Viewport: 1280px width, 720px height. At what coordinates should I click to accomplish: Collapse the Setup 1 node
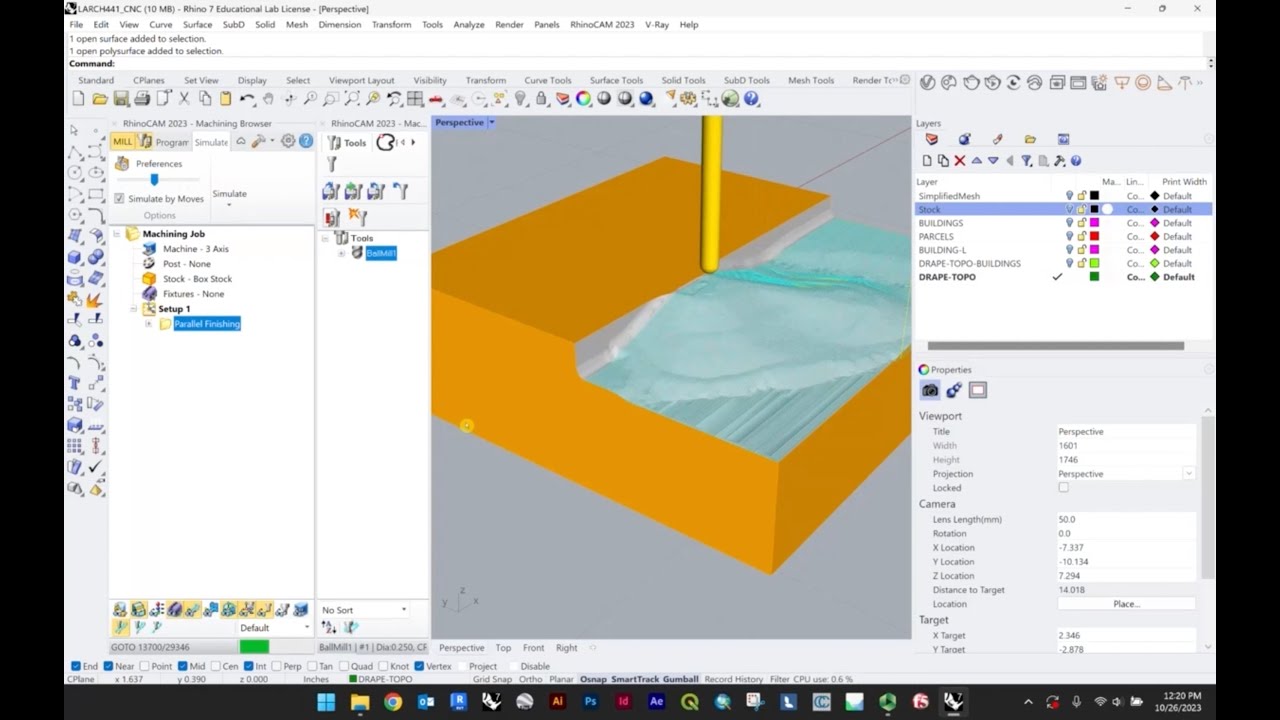tap(132, 309)
